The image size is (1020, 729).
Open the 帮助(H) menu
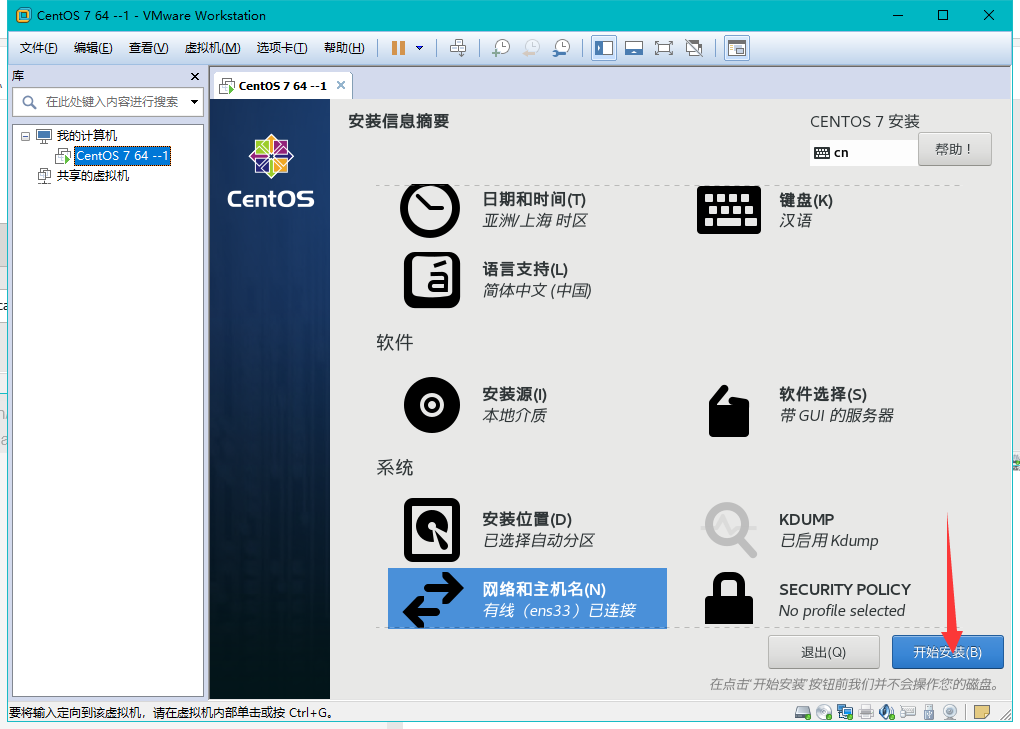[x=344, y=48]
